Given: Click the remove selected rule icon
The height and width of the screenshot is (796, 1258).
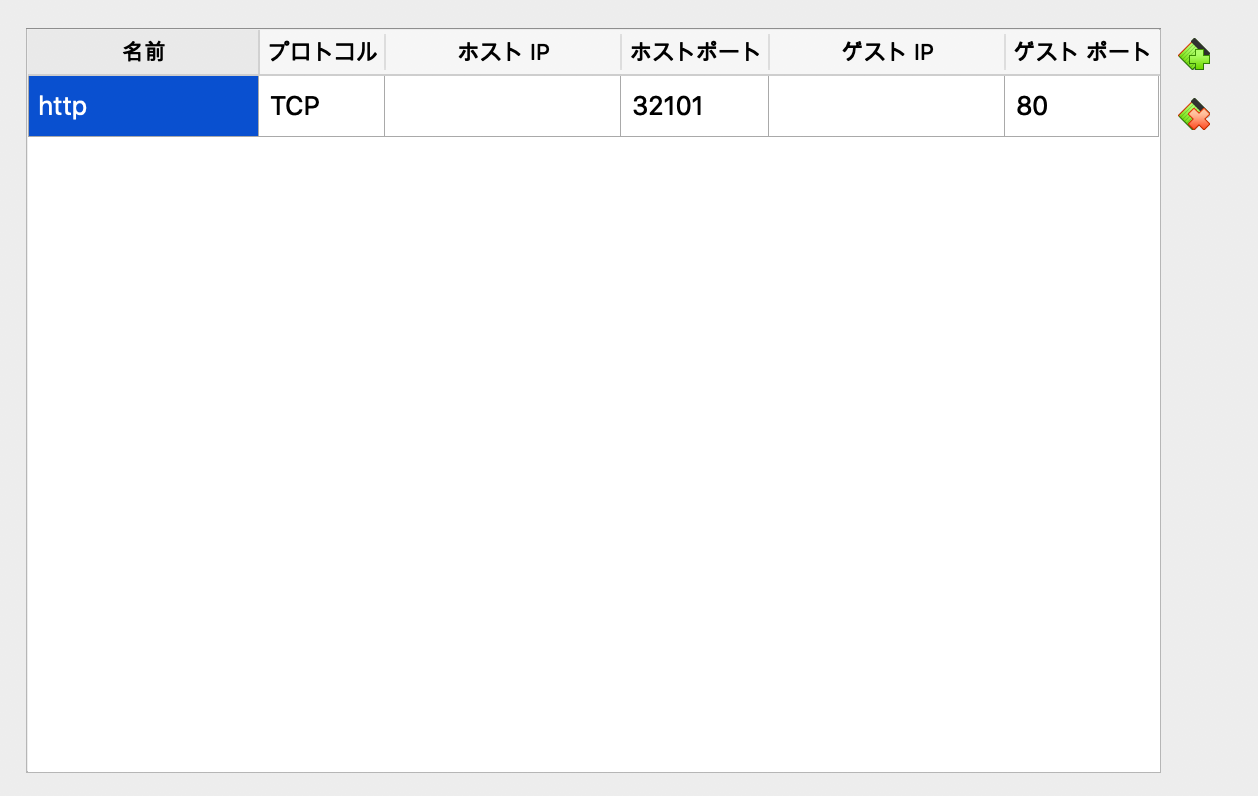Looking at the screenshot, I should [1196, 115].
